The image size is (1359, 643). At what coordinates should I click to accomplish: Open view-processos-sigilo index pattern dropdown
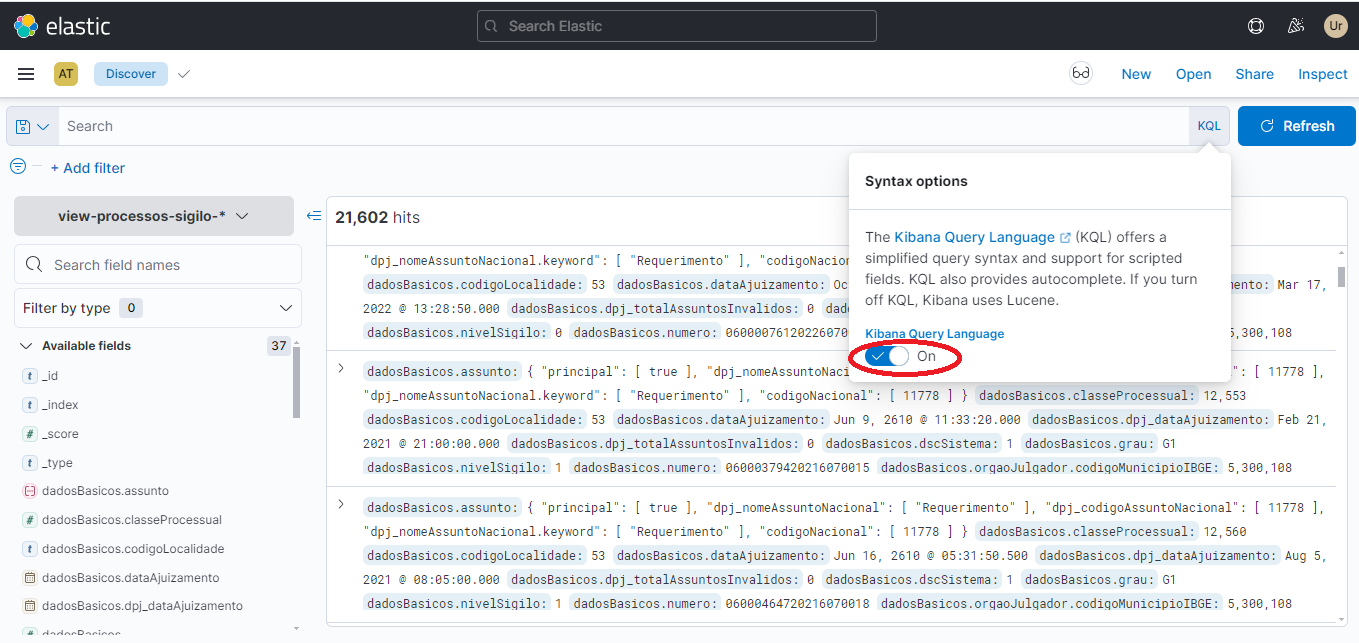tap(153, 216)
